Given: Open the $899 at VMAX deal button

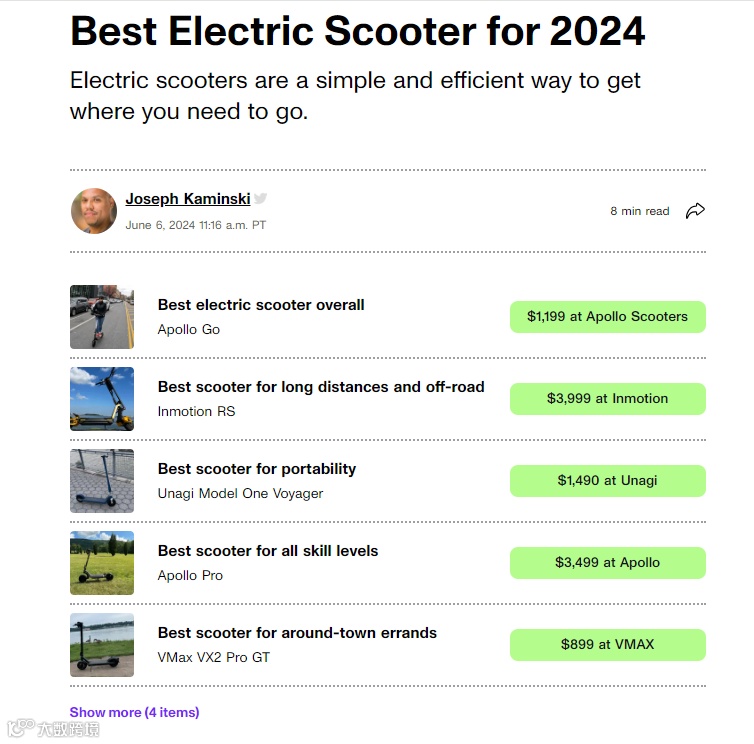Looking at the screenshot, I should tap(607, 645).
